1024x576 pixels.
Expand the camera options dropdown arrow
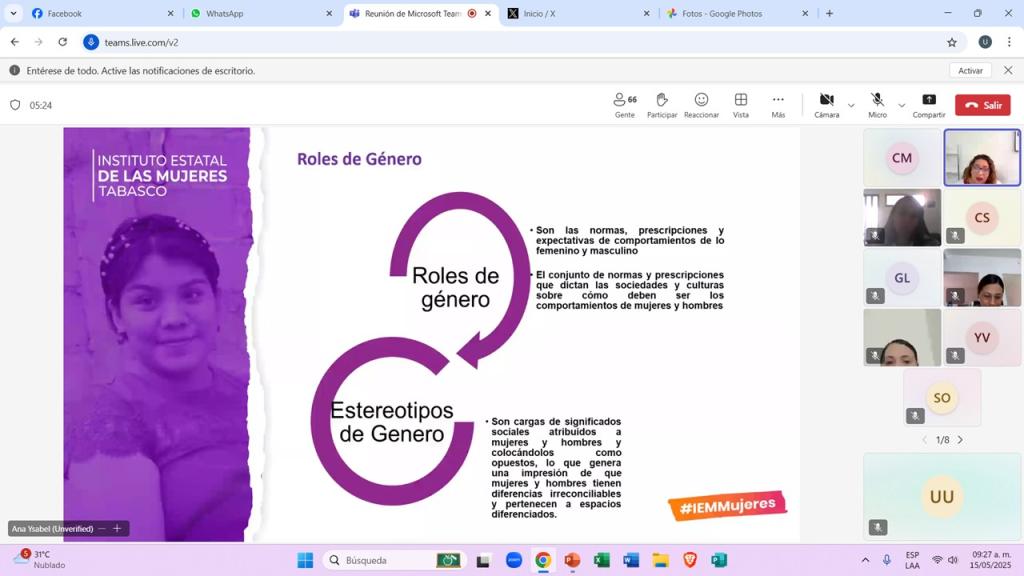click(851, 105)
